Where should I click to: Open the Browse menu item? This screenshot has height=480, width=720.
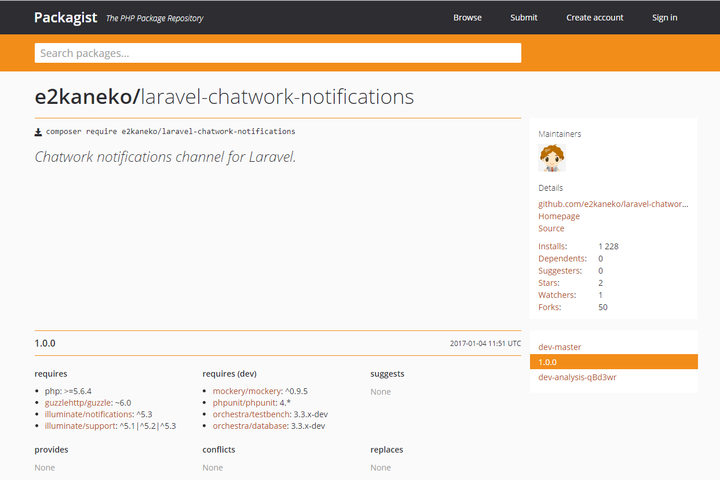coord(467,17)
